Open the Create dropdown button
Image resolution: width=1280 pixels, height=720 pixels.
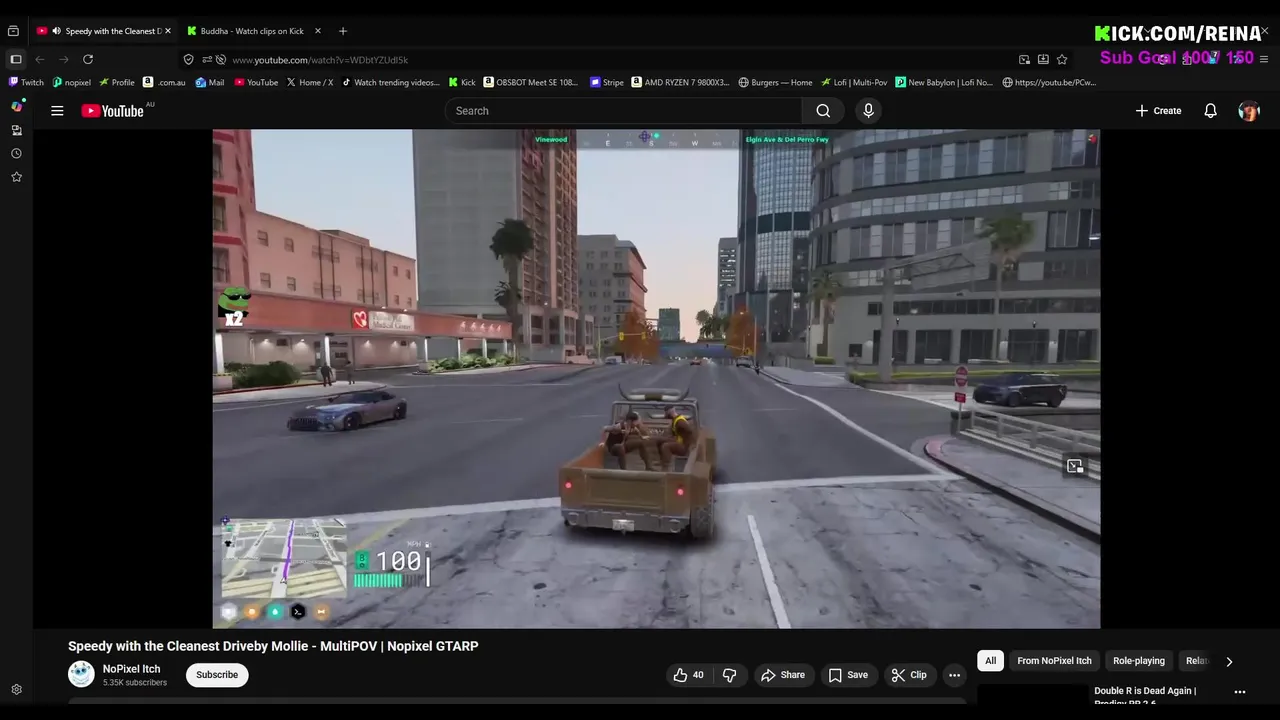coord(1158,111)
